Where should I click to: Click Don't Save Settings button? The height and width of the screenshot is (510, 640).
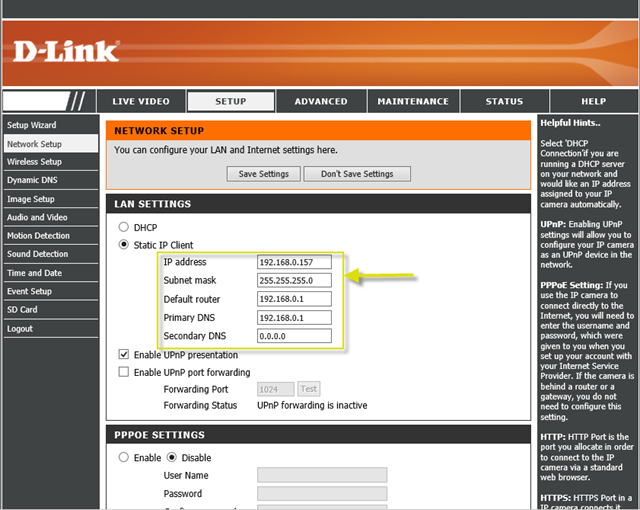pos(357,174)
